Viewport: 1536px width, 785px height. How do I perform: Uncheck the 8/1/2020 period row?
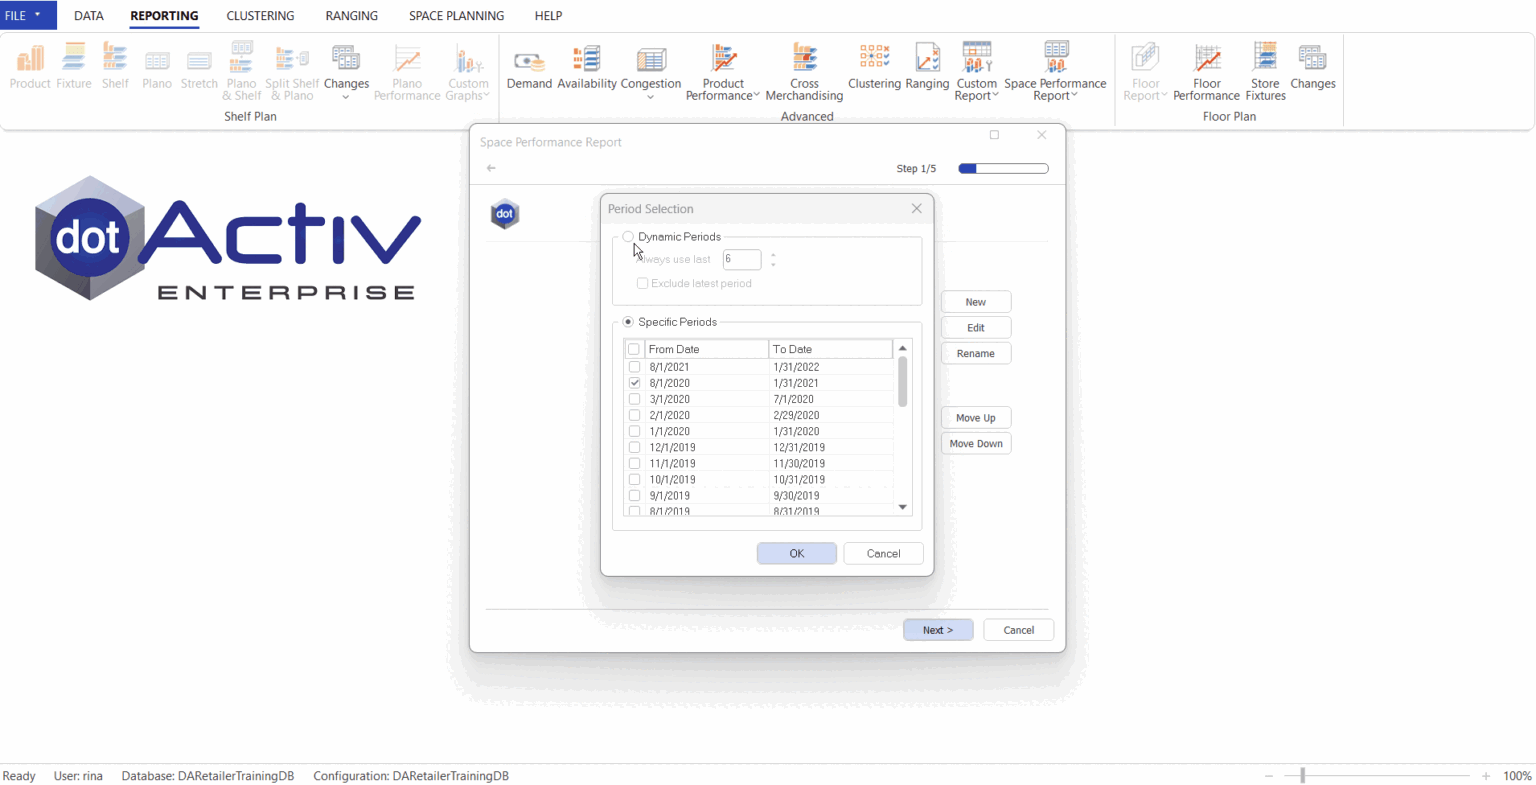[634, 382]
